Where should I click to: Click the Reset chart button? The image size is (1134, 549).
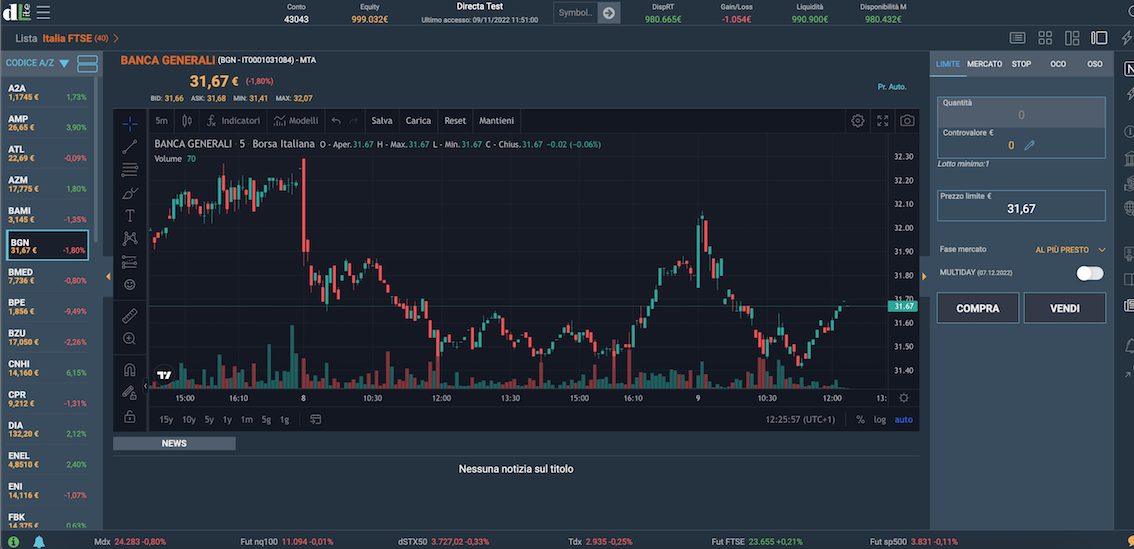455,121
